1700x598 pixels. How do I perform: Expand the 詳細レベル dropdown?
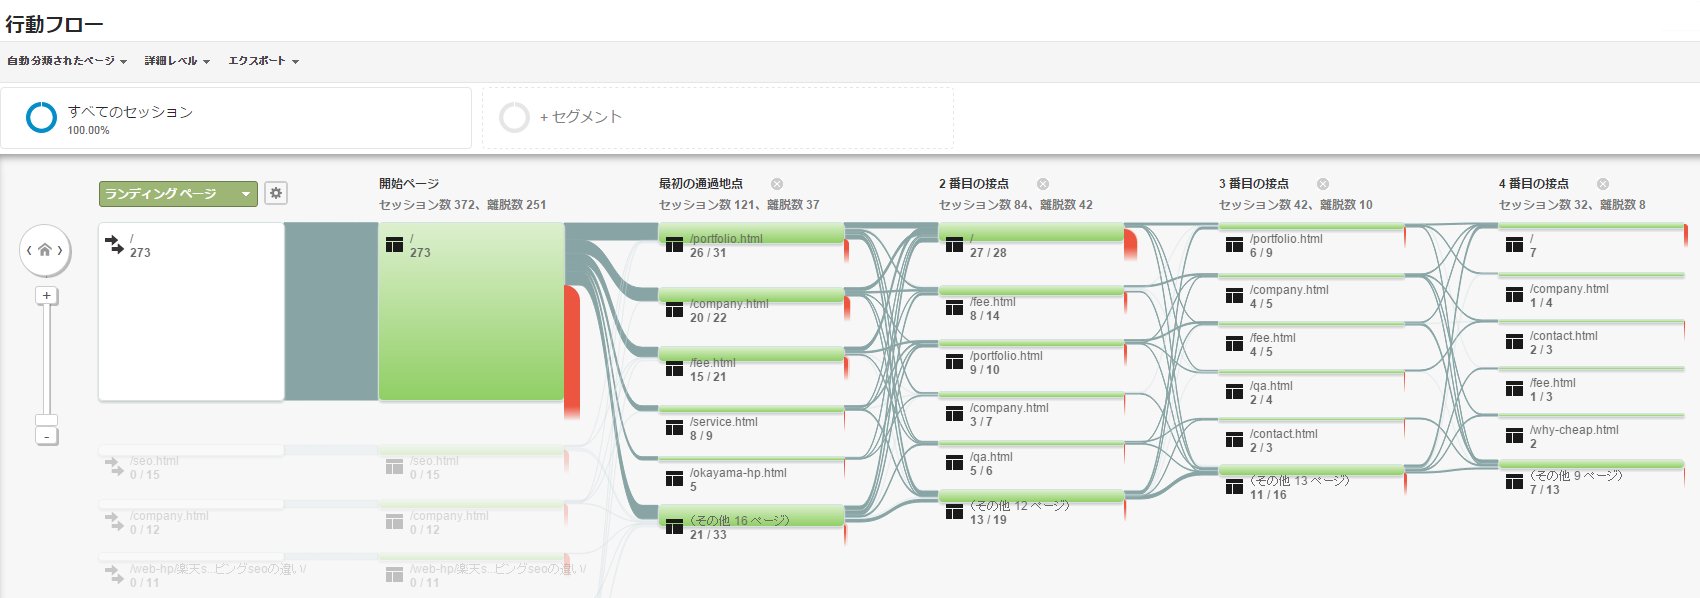click(x=177, y=61)
